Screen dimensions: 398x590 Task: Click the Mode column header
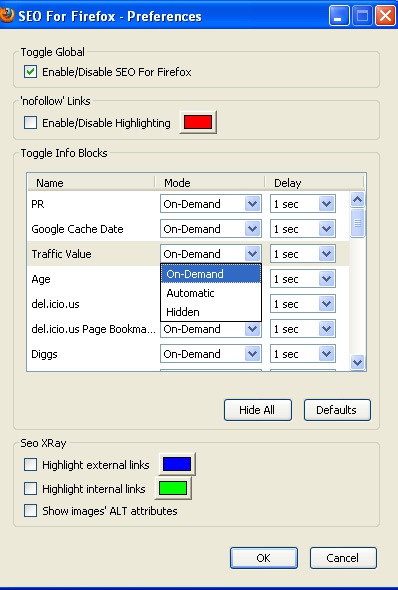point(210,183)
